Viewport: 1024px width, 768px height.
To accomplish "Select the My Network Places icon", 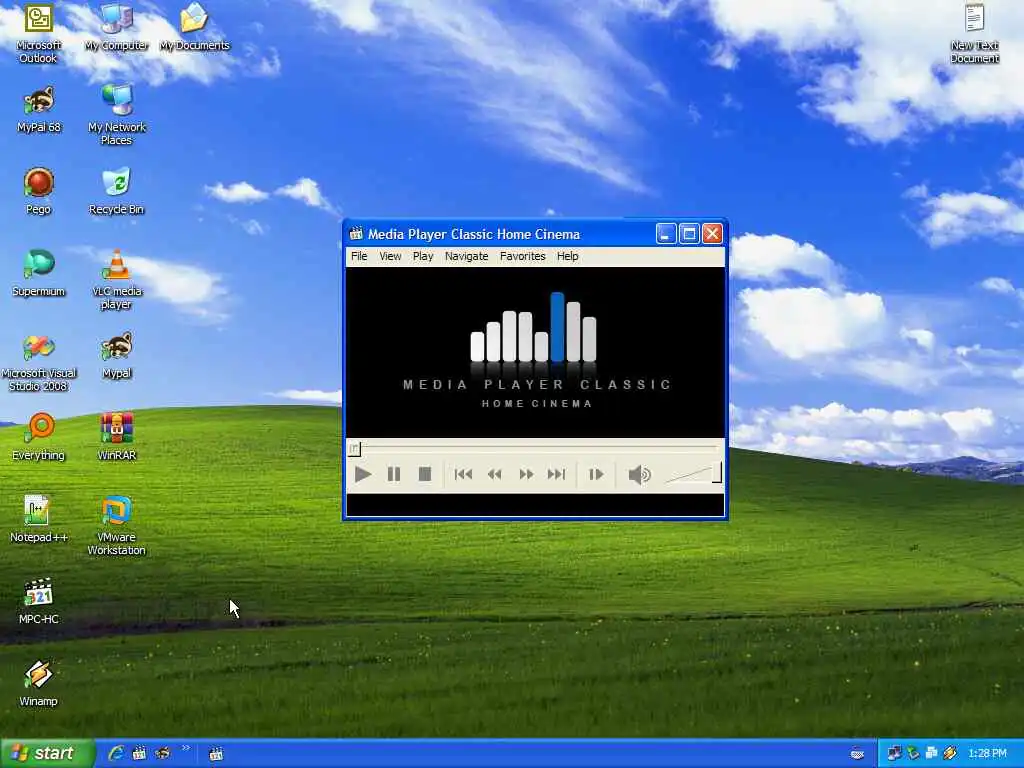I will 116,115.
